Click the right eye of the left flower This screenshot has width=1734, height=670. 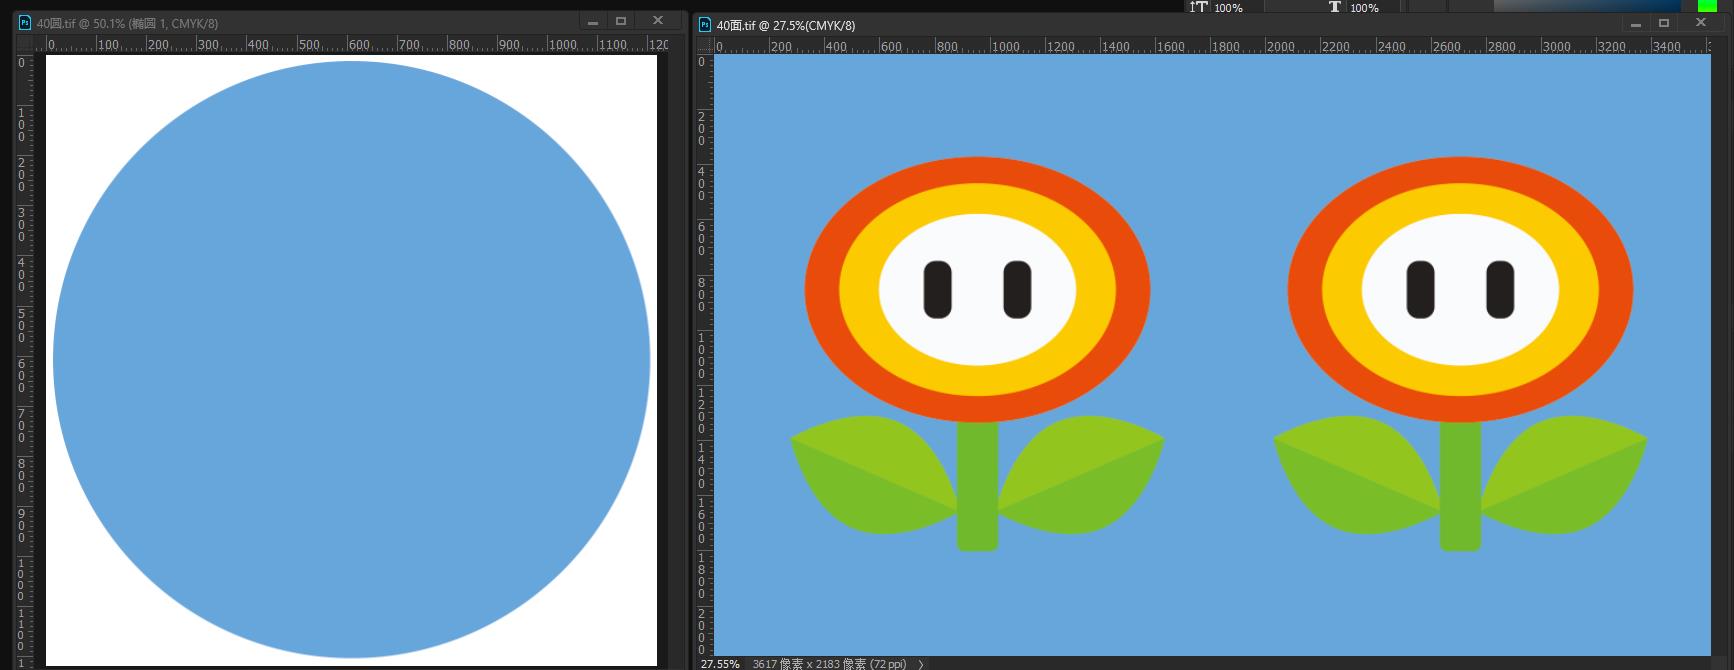(x=1017, y=290)
